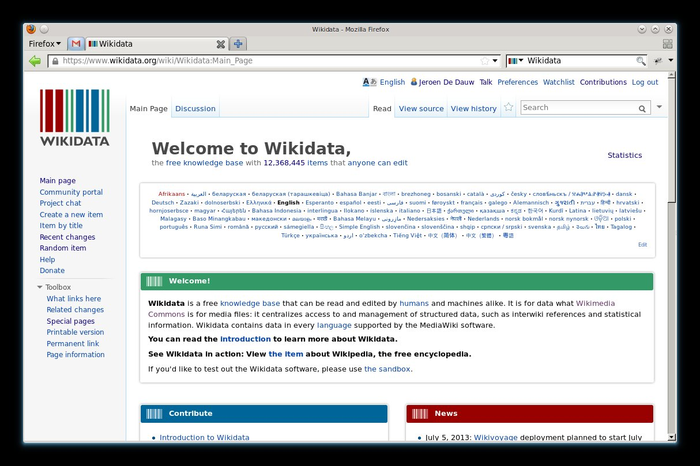Image resolution: width=700 pixels, height=466 pixels.
Task: Click the scrollbar up arrow
Action: (x=671, y=76)
